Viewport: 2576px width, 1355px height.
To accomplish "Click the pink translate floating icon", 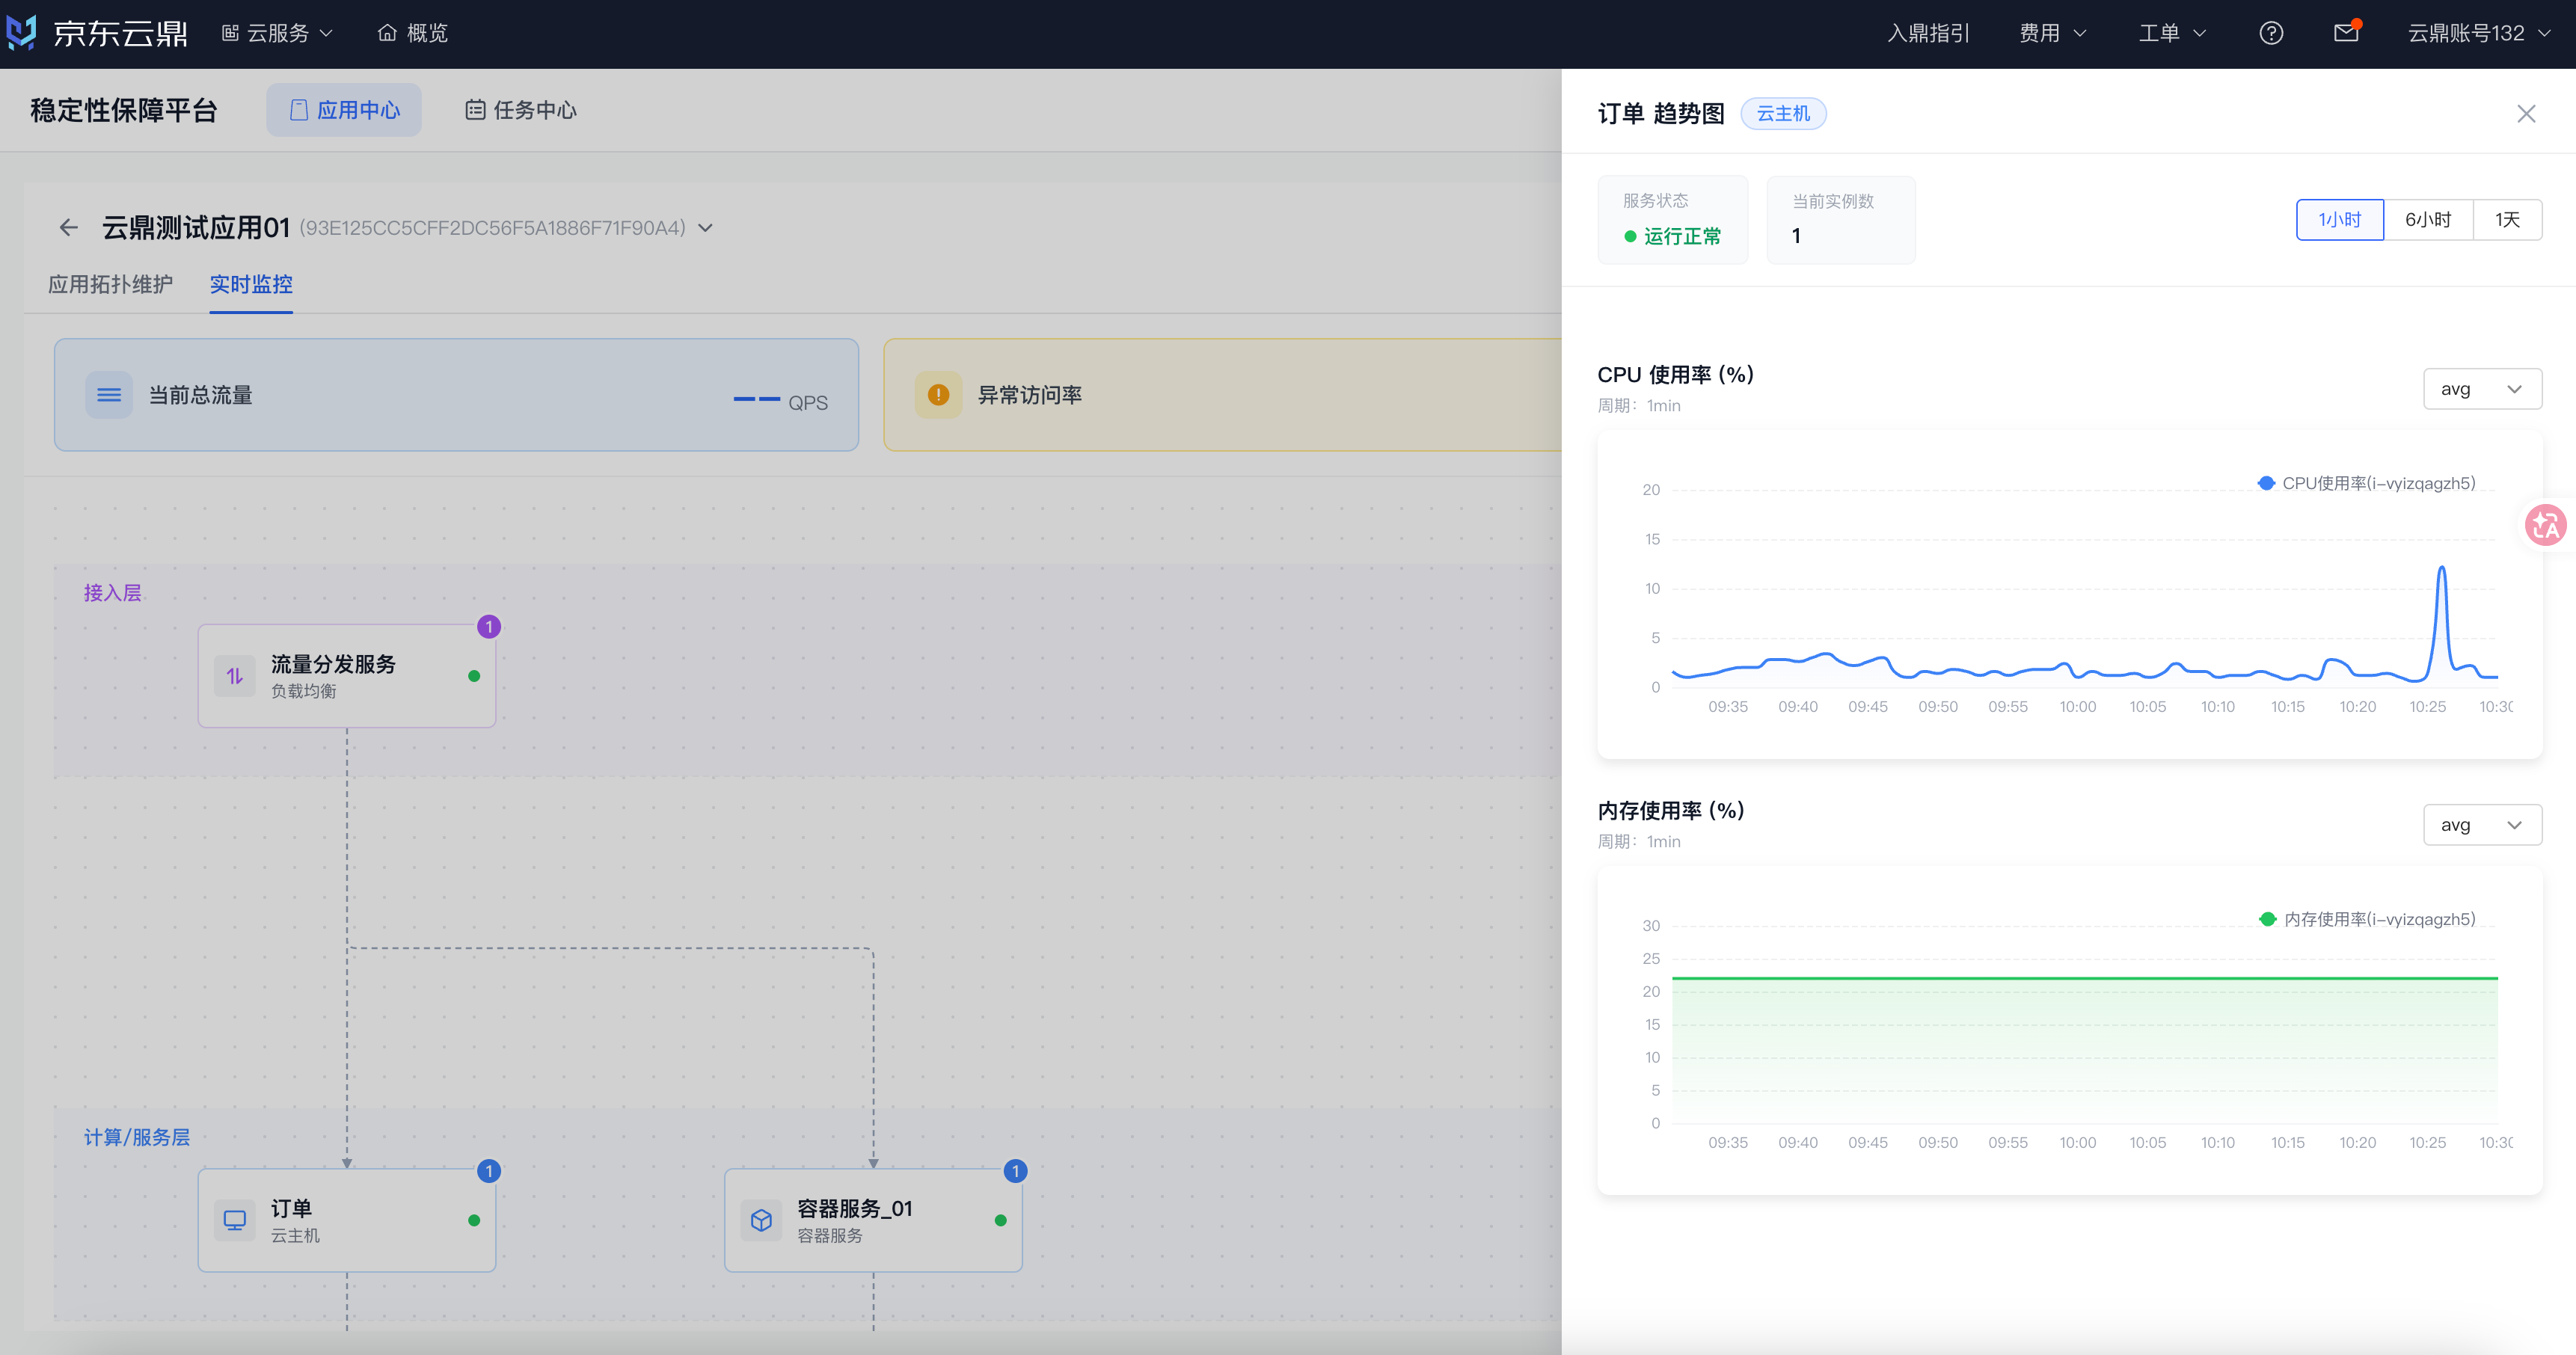I will [x=2545, y=525].
